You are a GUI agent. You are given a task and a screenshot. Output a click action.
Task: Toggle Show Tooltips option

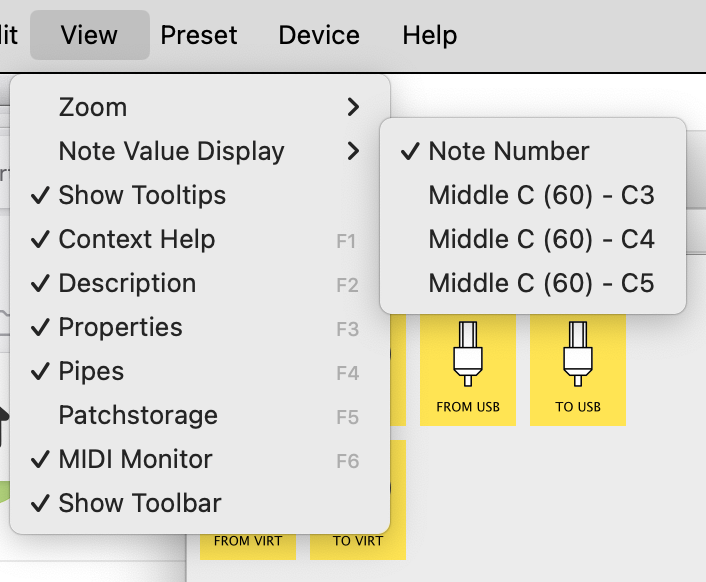[142, 195]
